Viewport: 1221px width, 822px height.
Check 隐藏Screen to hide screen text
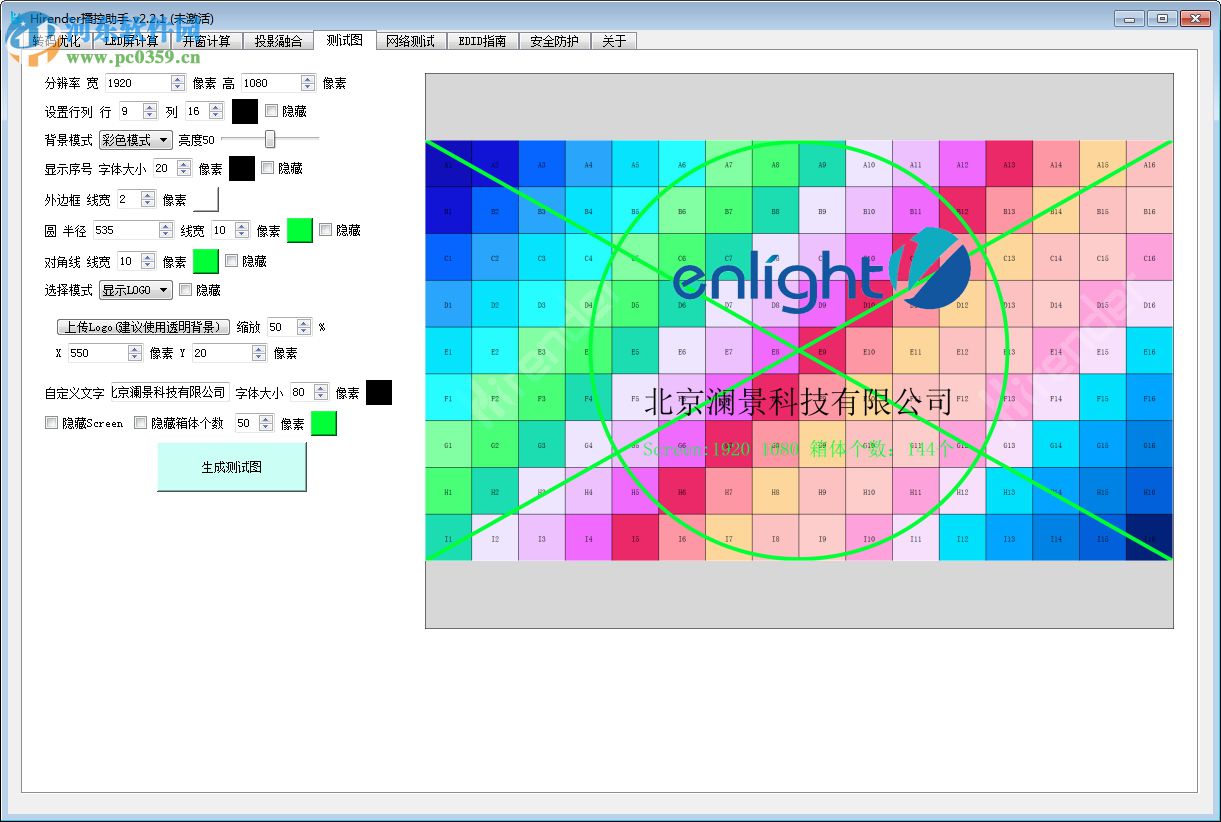pyautogui.click(x=51, y=422)
